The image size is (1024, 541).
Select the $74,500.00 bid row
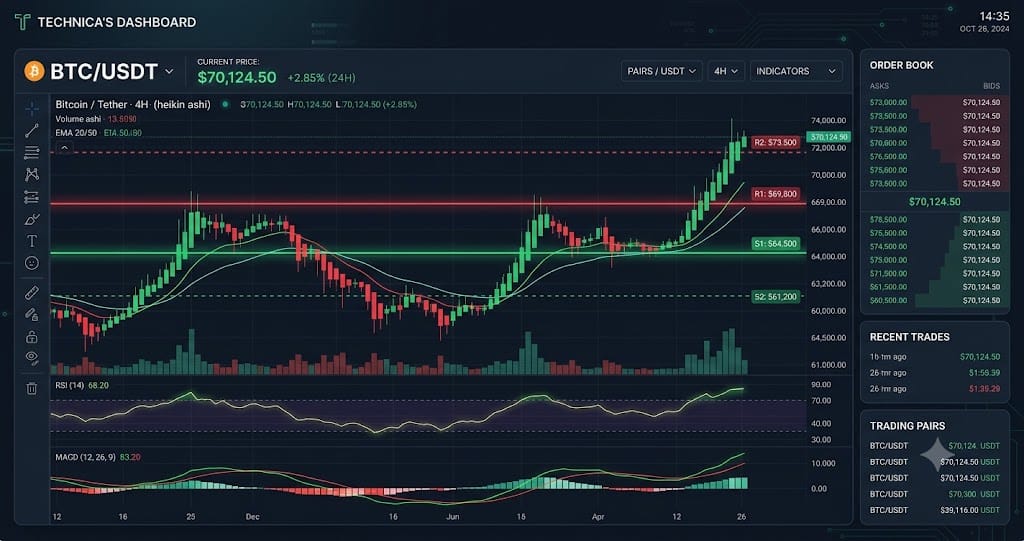pos(935,247)
